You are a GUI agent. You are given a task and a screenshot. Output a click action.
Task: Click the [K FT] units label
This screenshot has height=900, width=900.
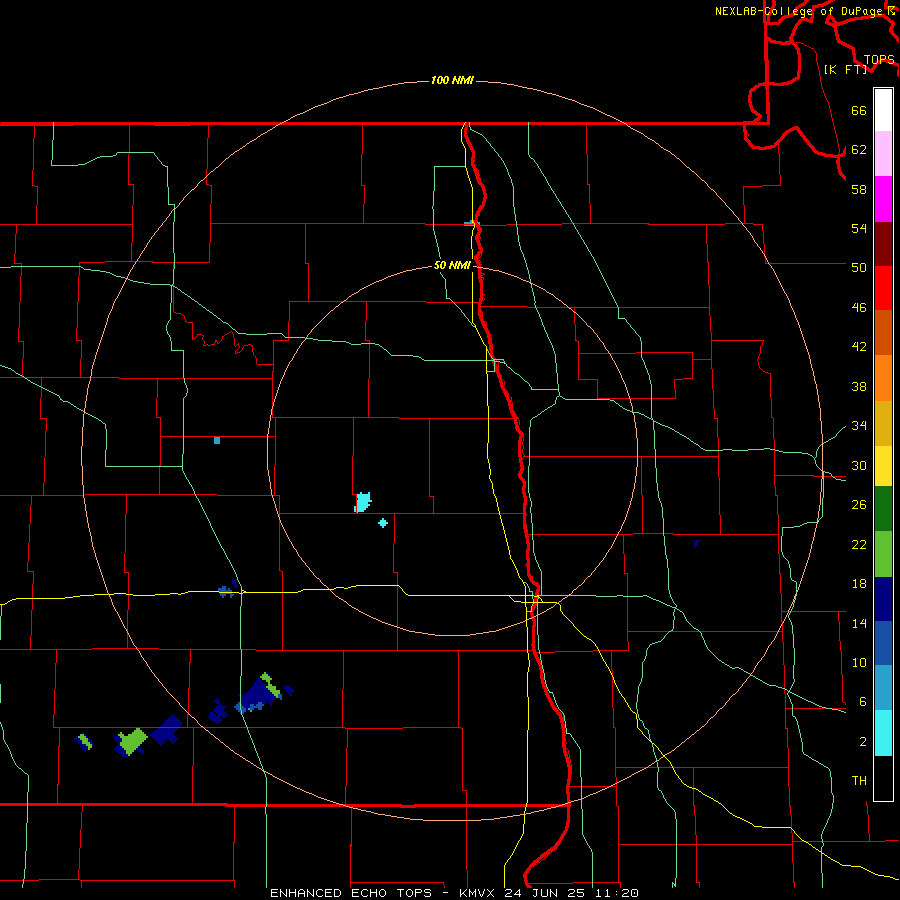(845, 69)
